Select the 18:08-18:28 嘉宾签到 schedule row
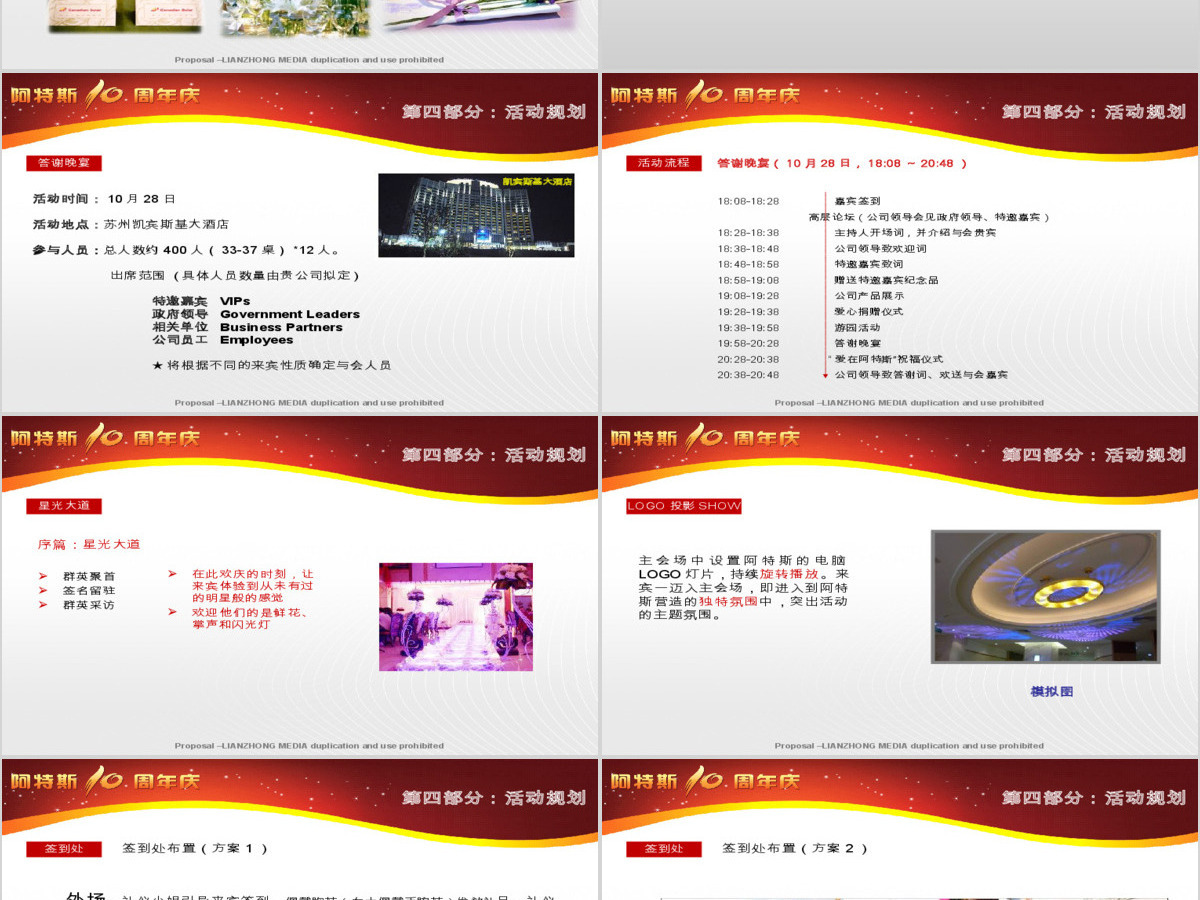This screenshot has height=900, width=1200. pos(799,201)
